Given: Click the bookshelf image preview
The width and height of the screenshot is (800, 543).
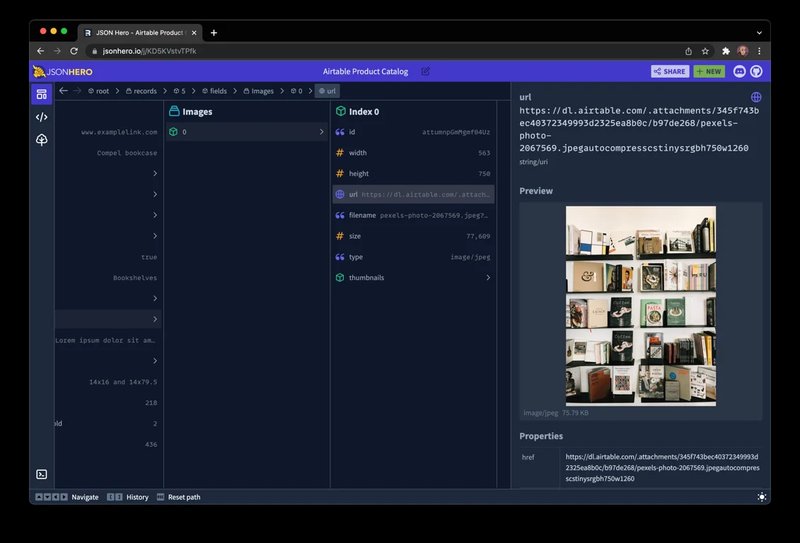Looking at the screenshot, I should pos(640,305).
